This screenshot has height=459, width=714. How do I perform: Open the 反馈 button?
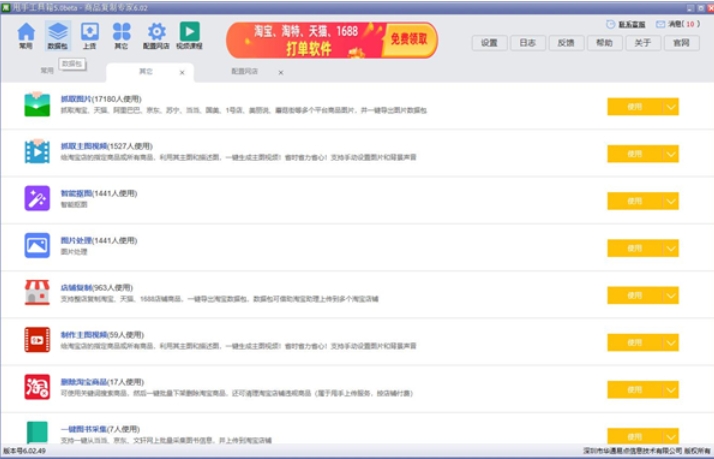coord(566,43)
